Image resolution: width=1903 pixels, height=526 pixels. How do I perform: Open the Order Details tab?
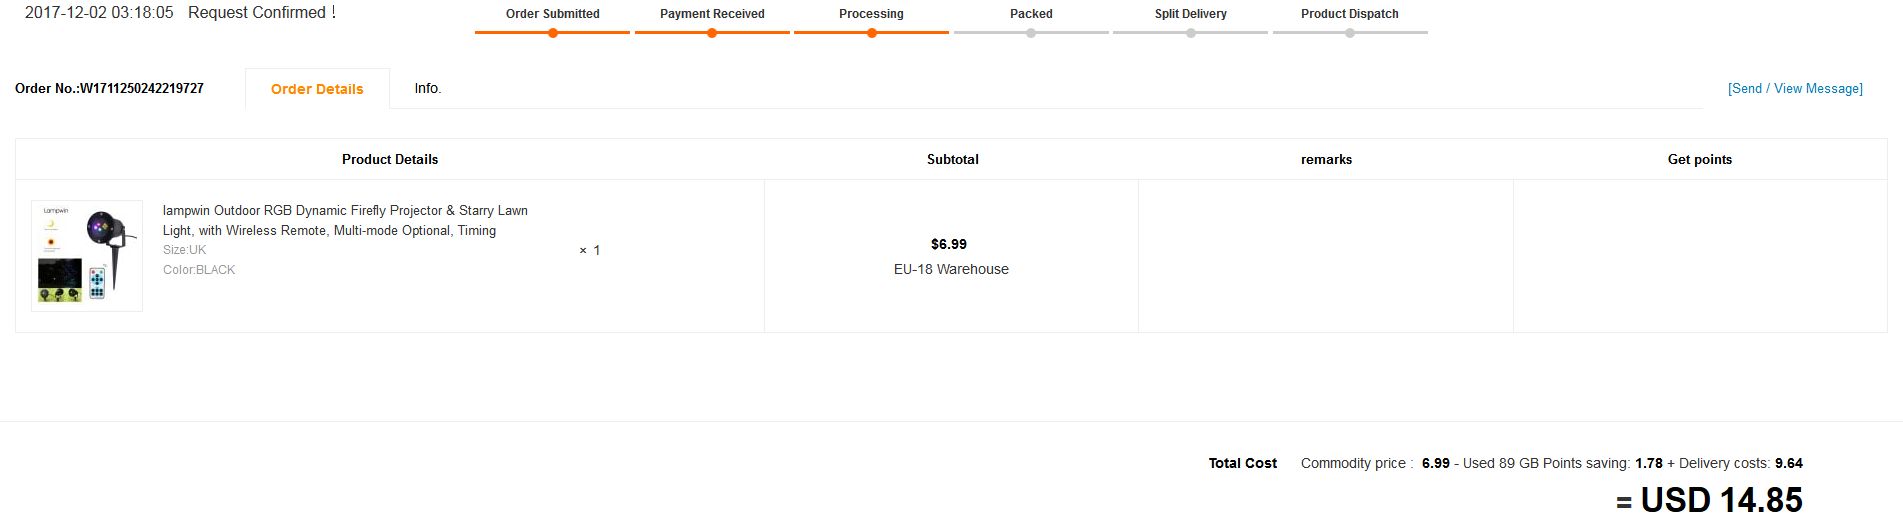pos(317,89)
